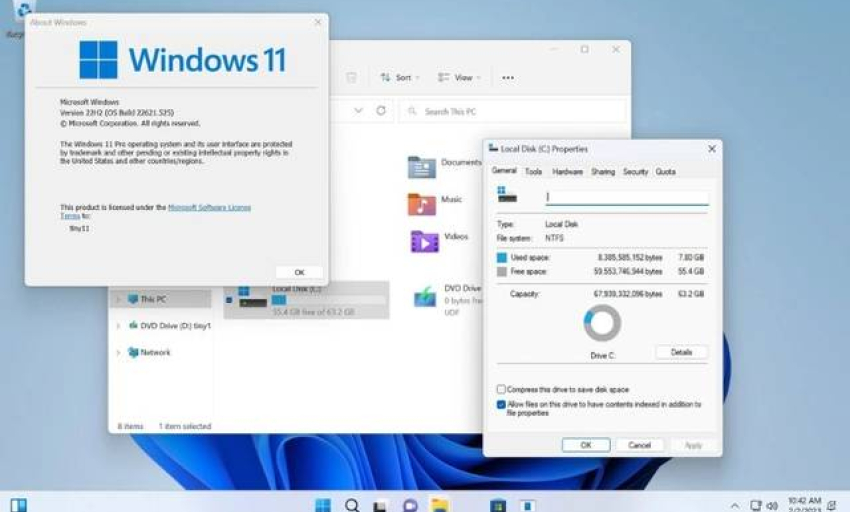
Task: Expand Network tree node
Action: 118,353
